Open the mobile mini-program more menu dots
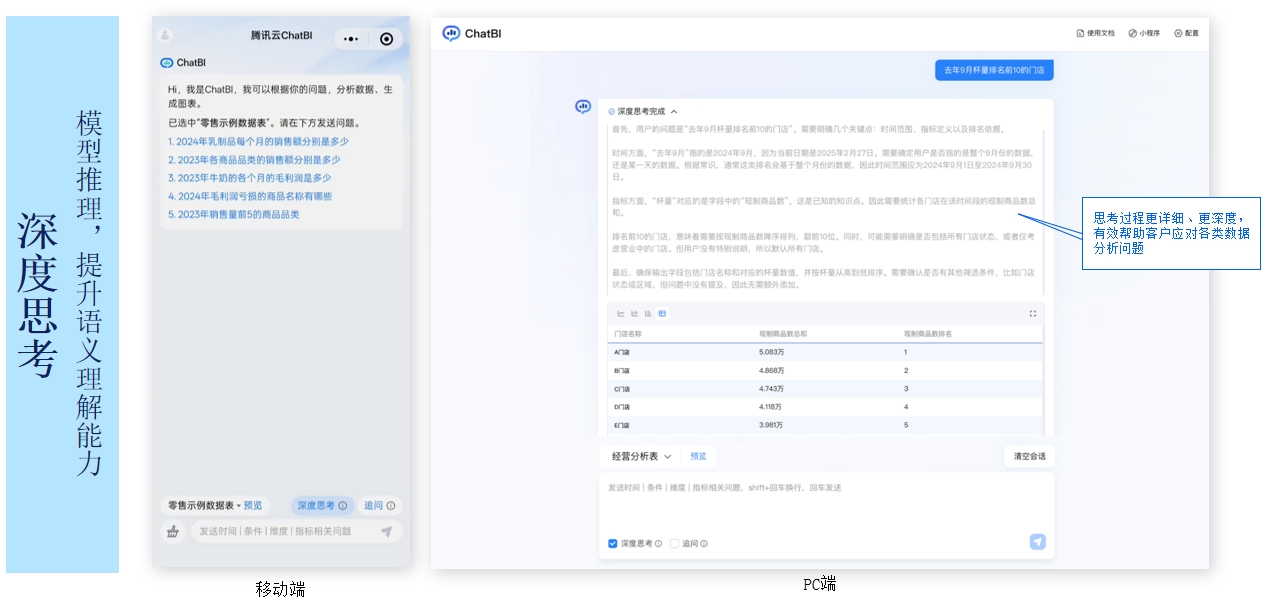 (350, 39)
